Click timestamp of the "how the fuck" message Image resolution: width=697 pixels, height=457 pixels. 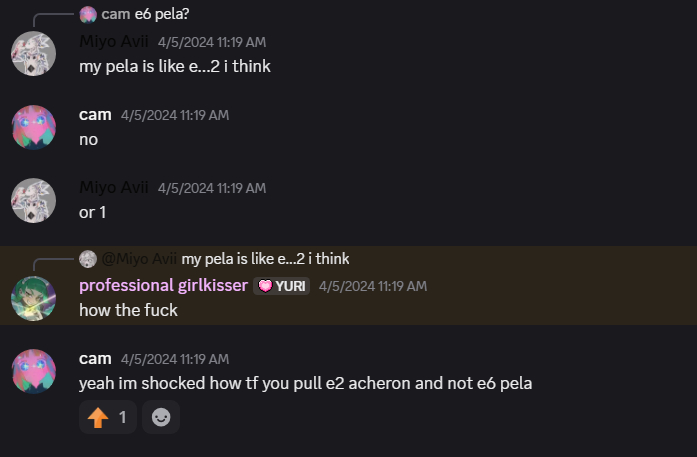pyautogui.click(x=372, y=286)
